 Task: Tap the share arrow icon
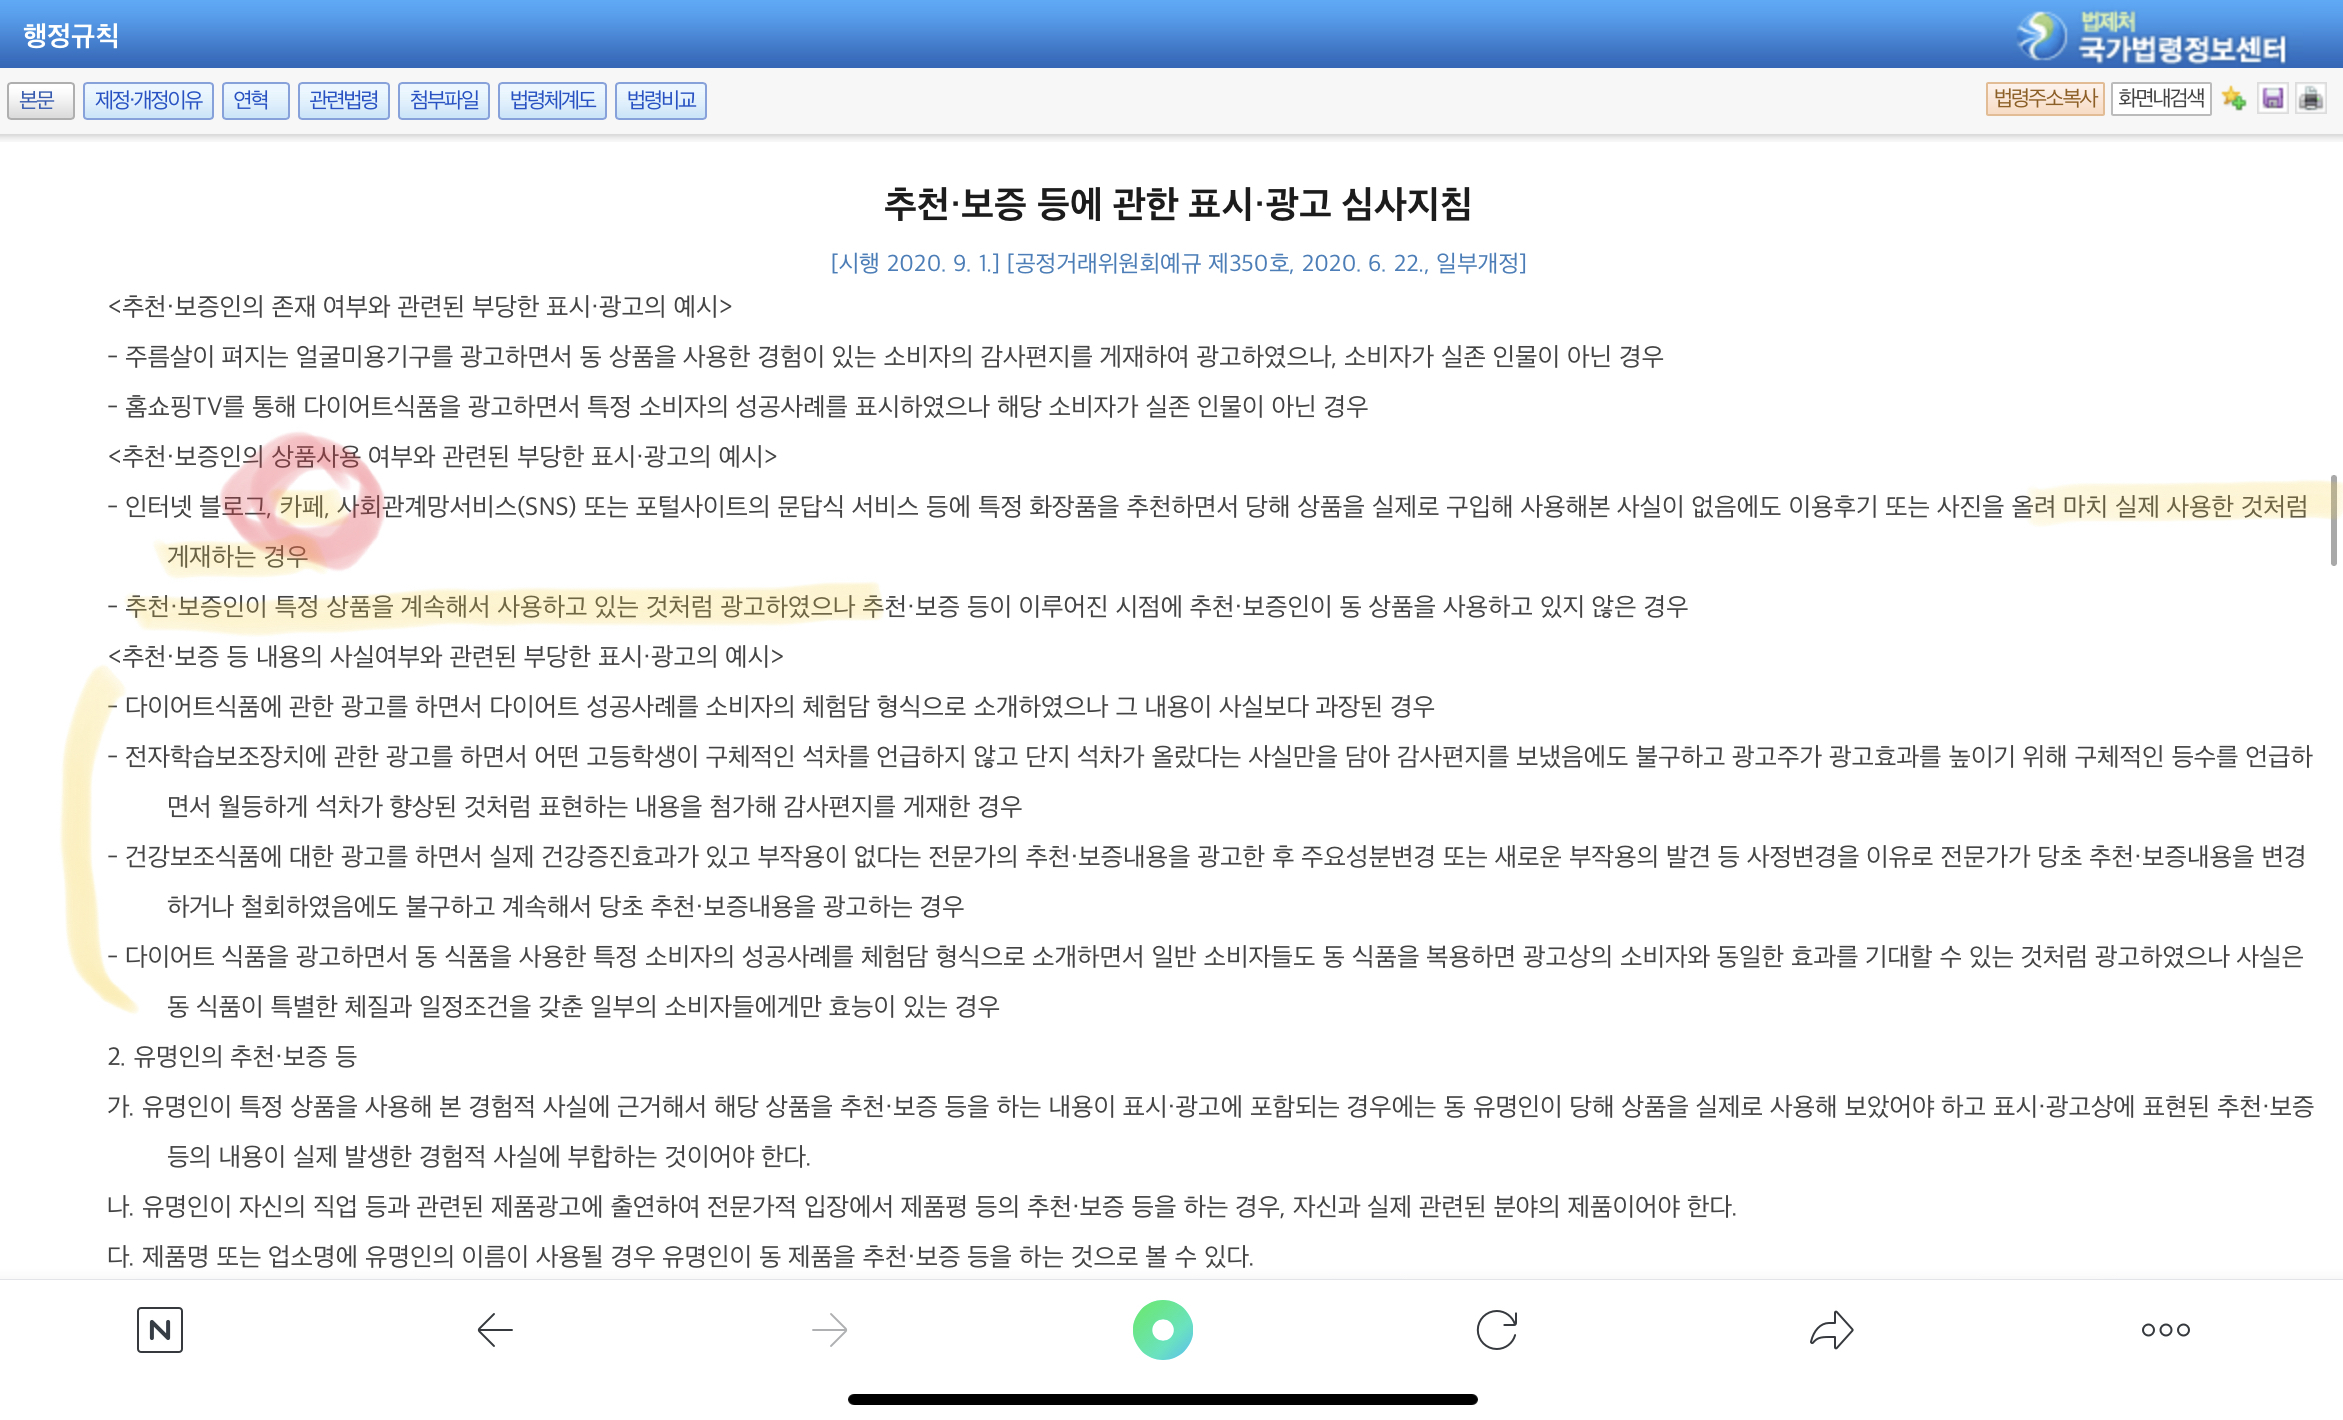click(x=1831, y=1329)
